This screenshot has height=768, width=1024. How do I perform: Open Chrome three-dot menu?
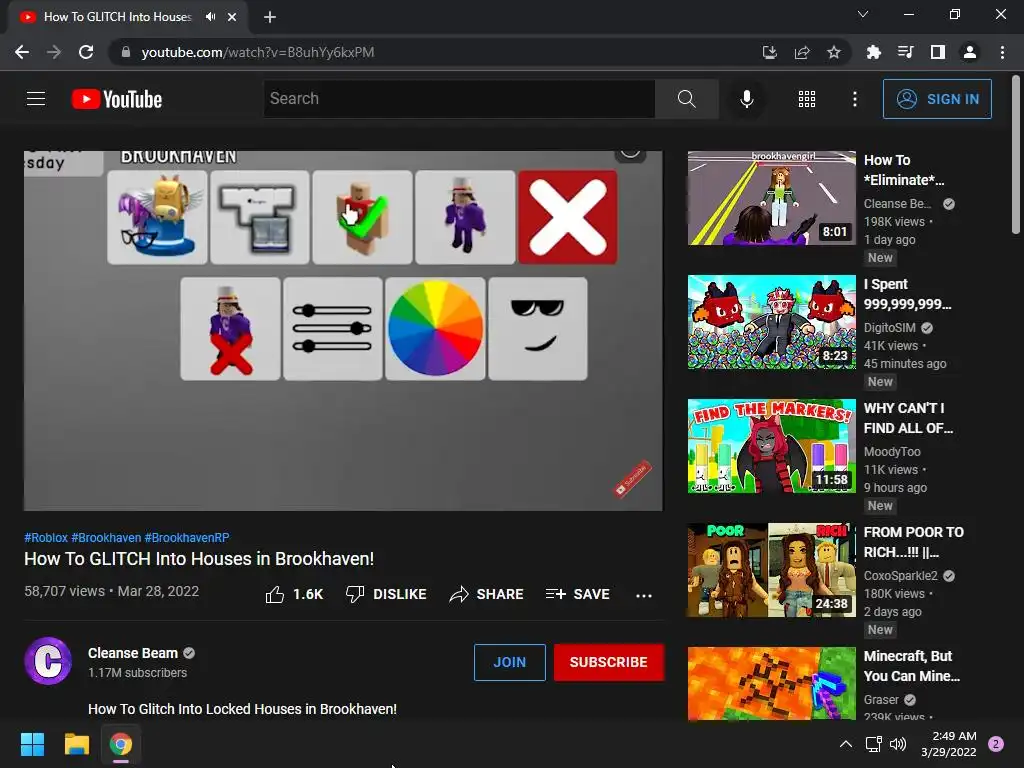(x=1002, y=52)
